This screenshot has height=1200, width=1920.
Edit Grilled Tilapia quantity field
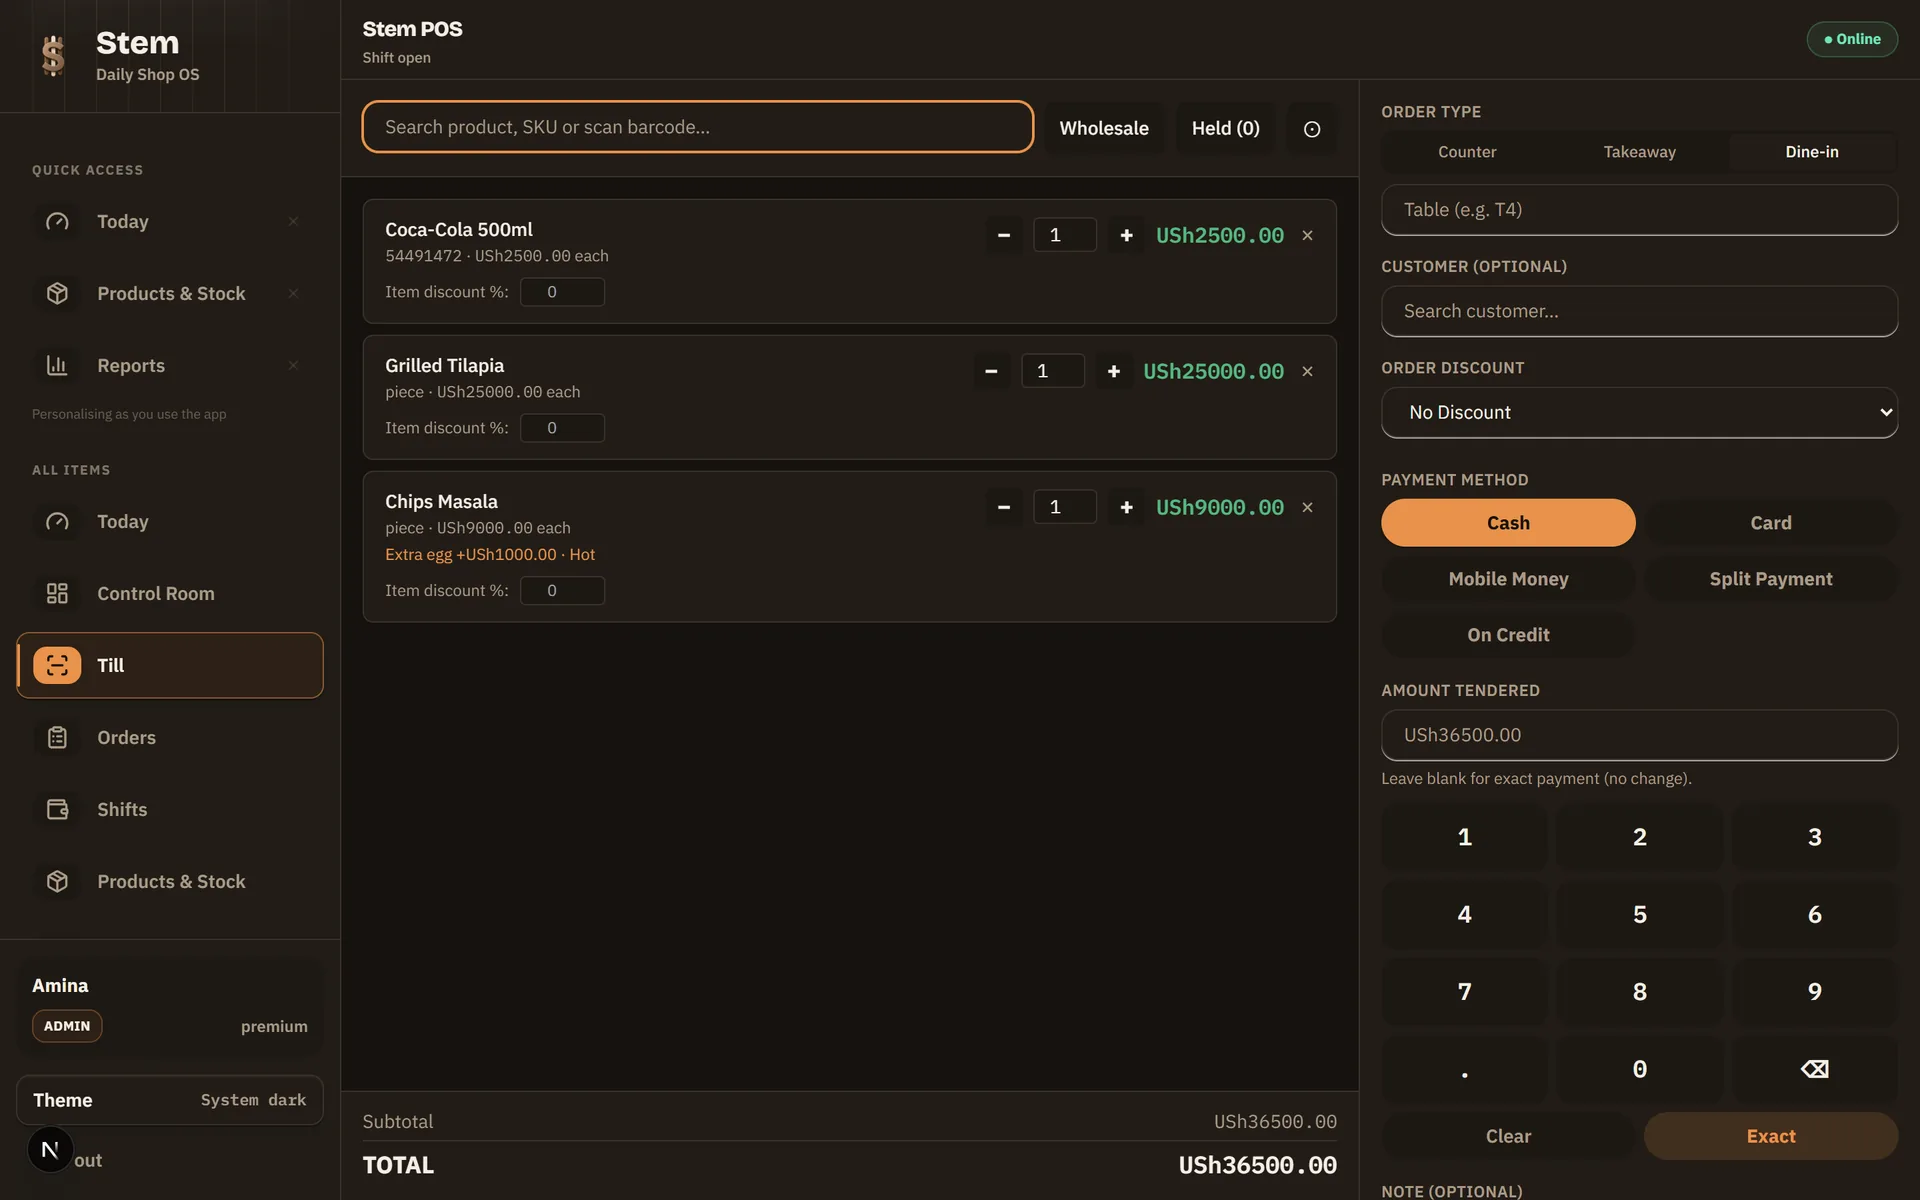tap(1053, 371)
